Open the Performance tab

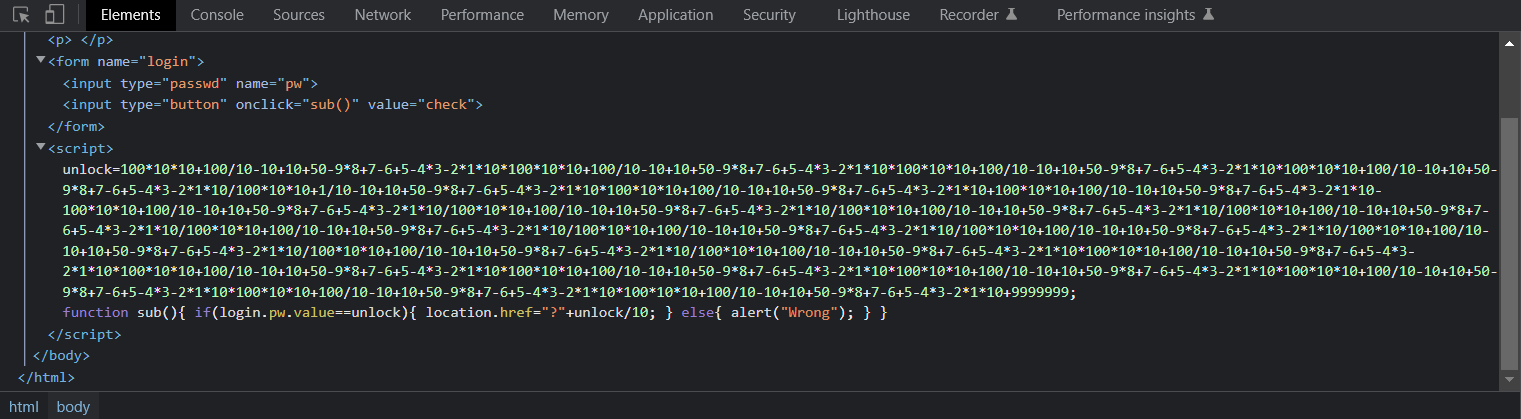pyautogui.click(x=482, y=15)
